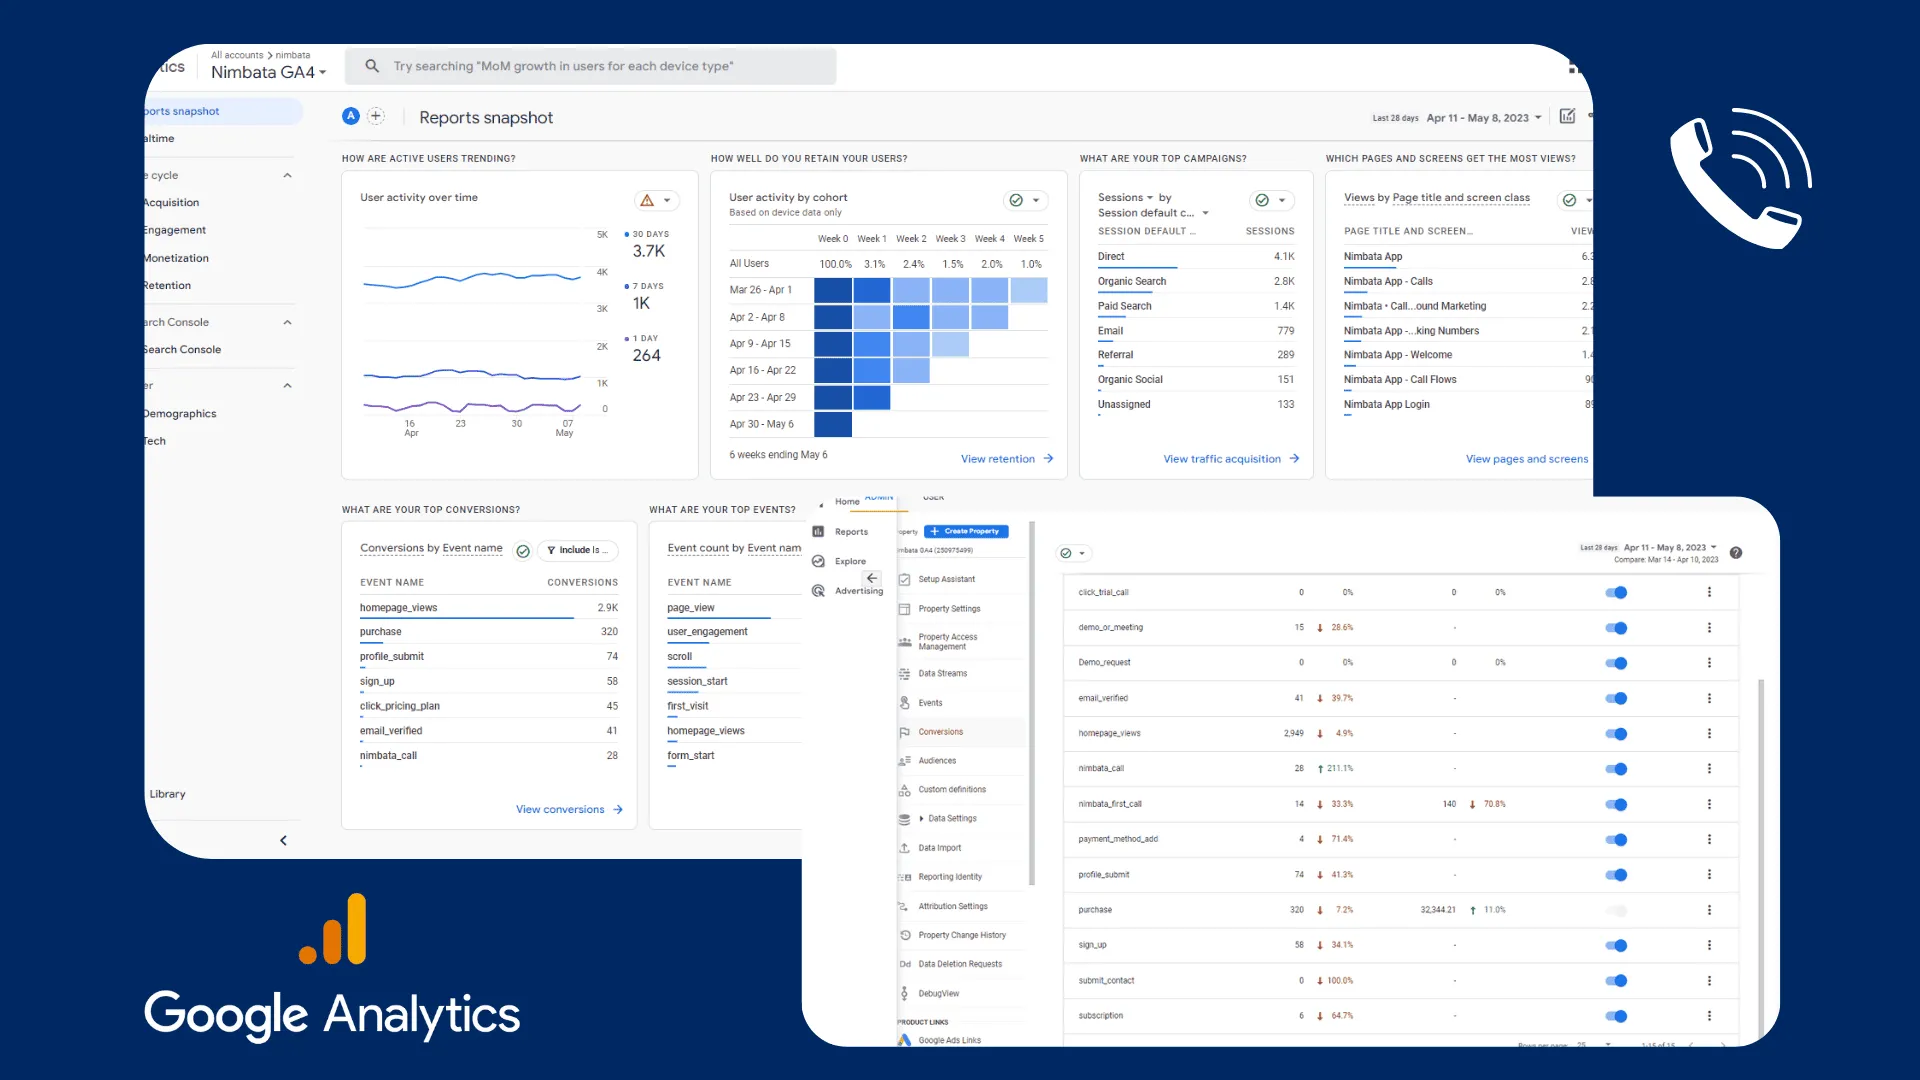Toggle nimbata_first_call conversion switch
Screen dimensions: 1920x1080
click(1616, 804)
